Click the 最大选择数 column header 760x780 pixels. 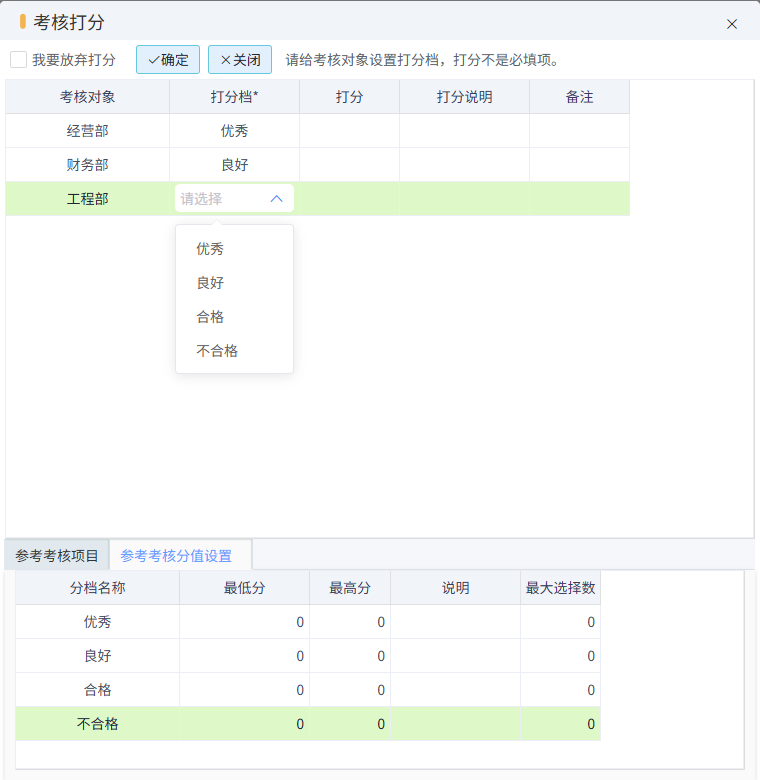(x=561, y=588)
